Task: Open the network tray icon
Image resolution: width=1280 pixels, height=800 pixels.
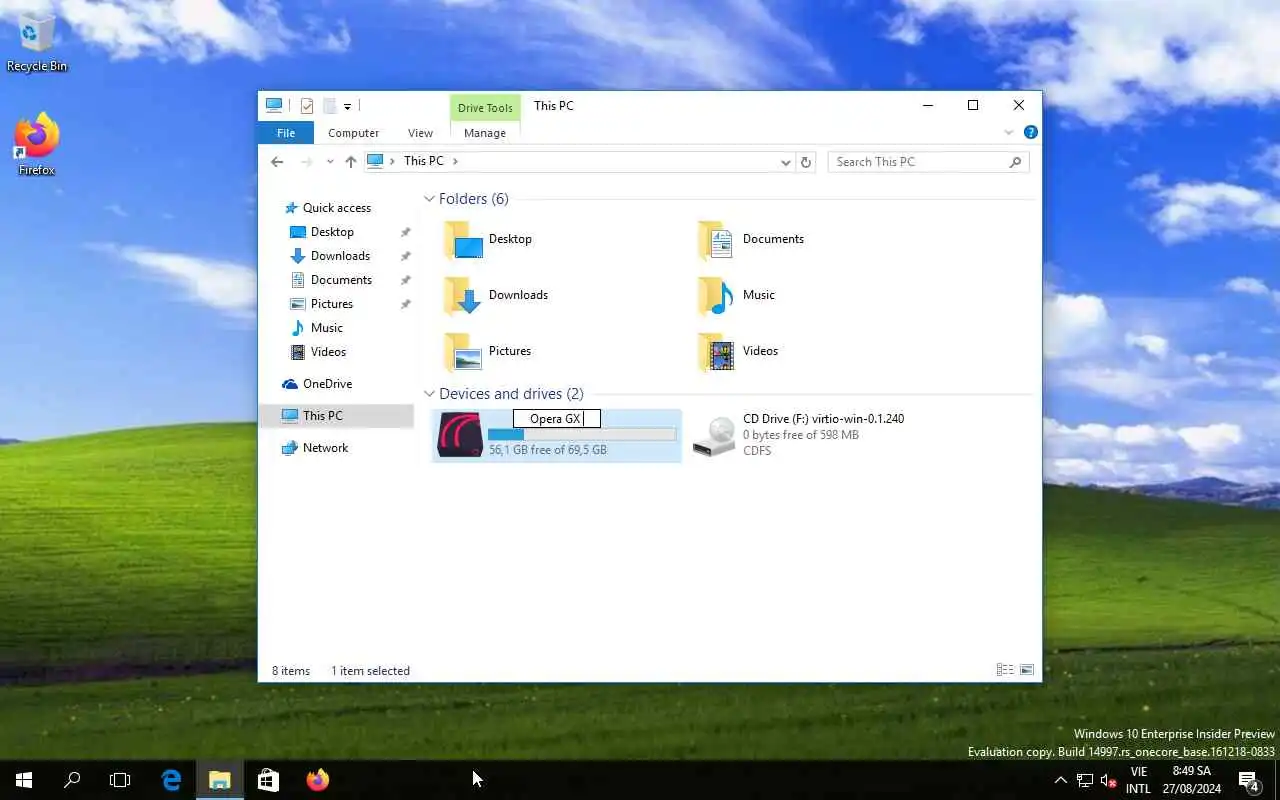Action: tap(1084, 780)
